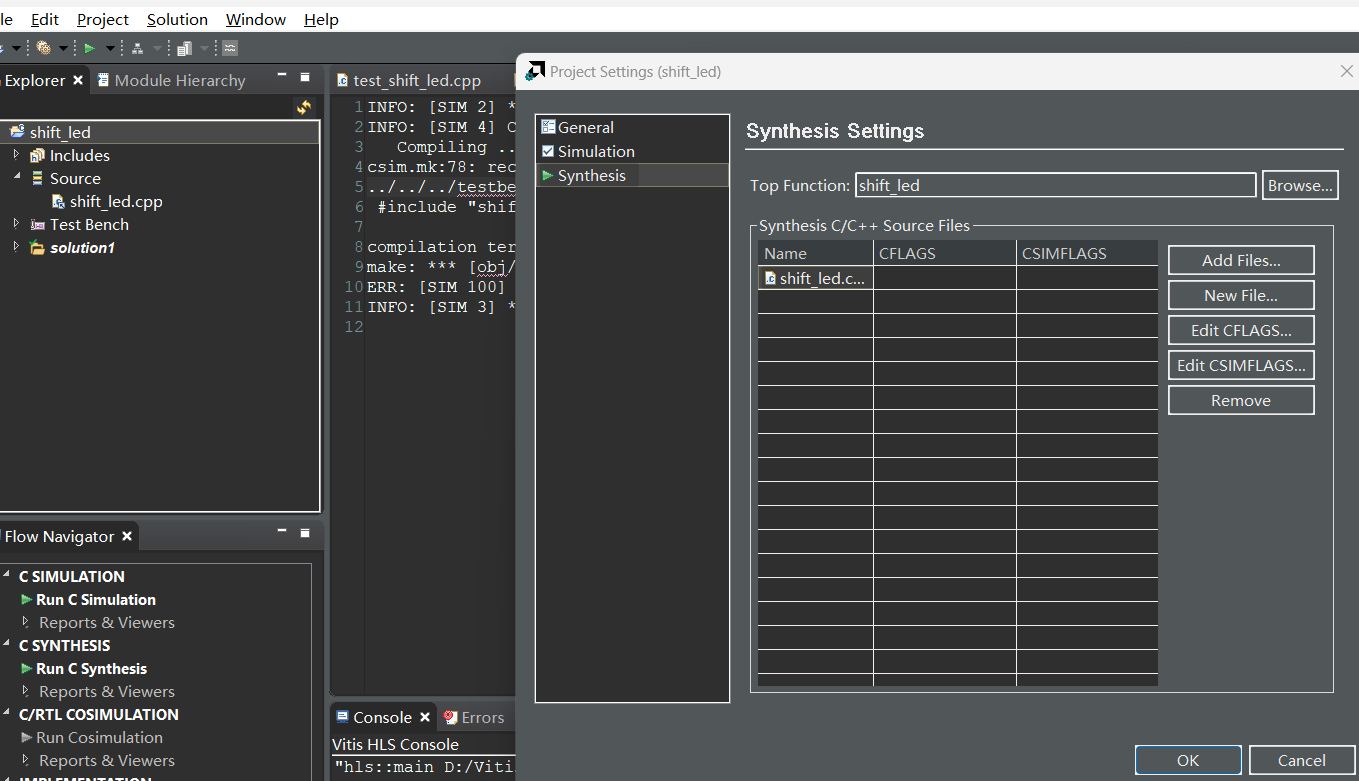Close the Explorer tab

(x=78, y=81)
